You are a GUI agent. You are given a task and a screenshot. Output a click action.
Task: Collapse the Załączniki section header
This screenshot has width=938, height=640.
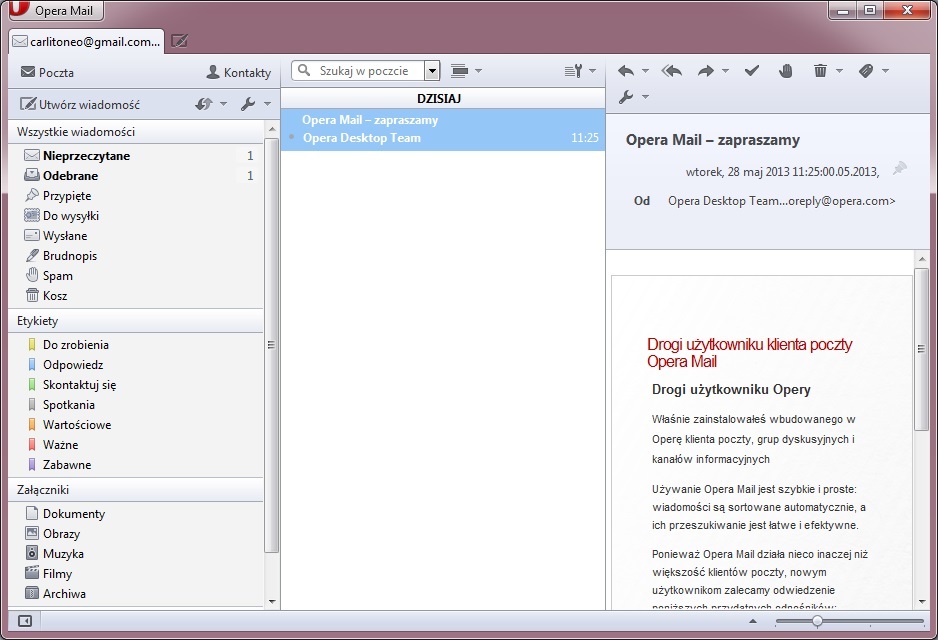(x=136, y=490)
